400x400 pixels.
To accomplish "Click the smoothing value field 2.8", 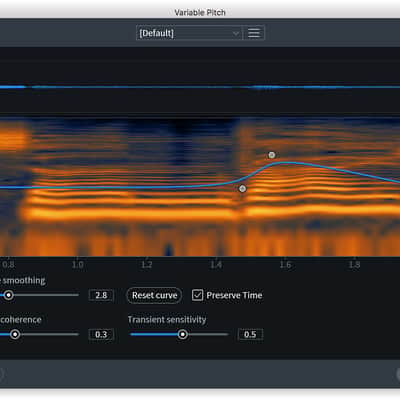I will click(x=101, y=295).
